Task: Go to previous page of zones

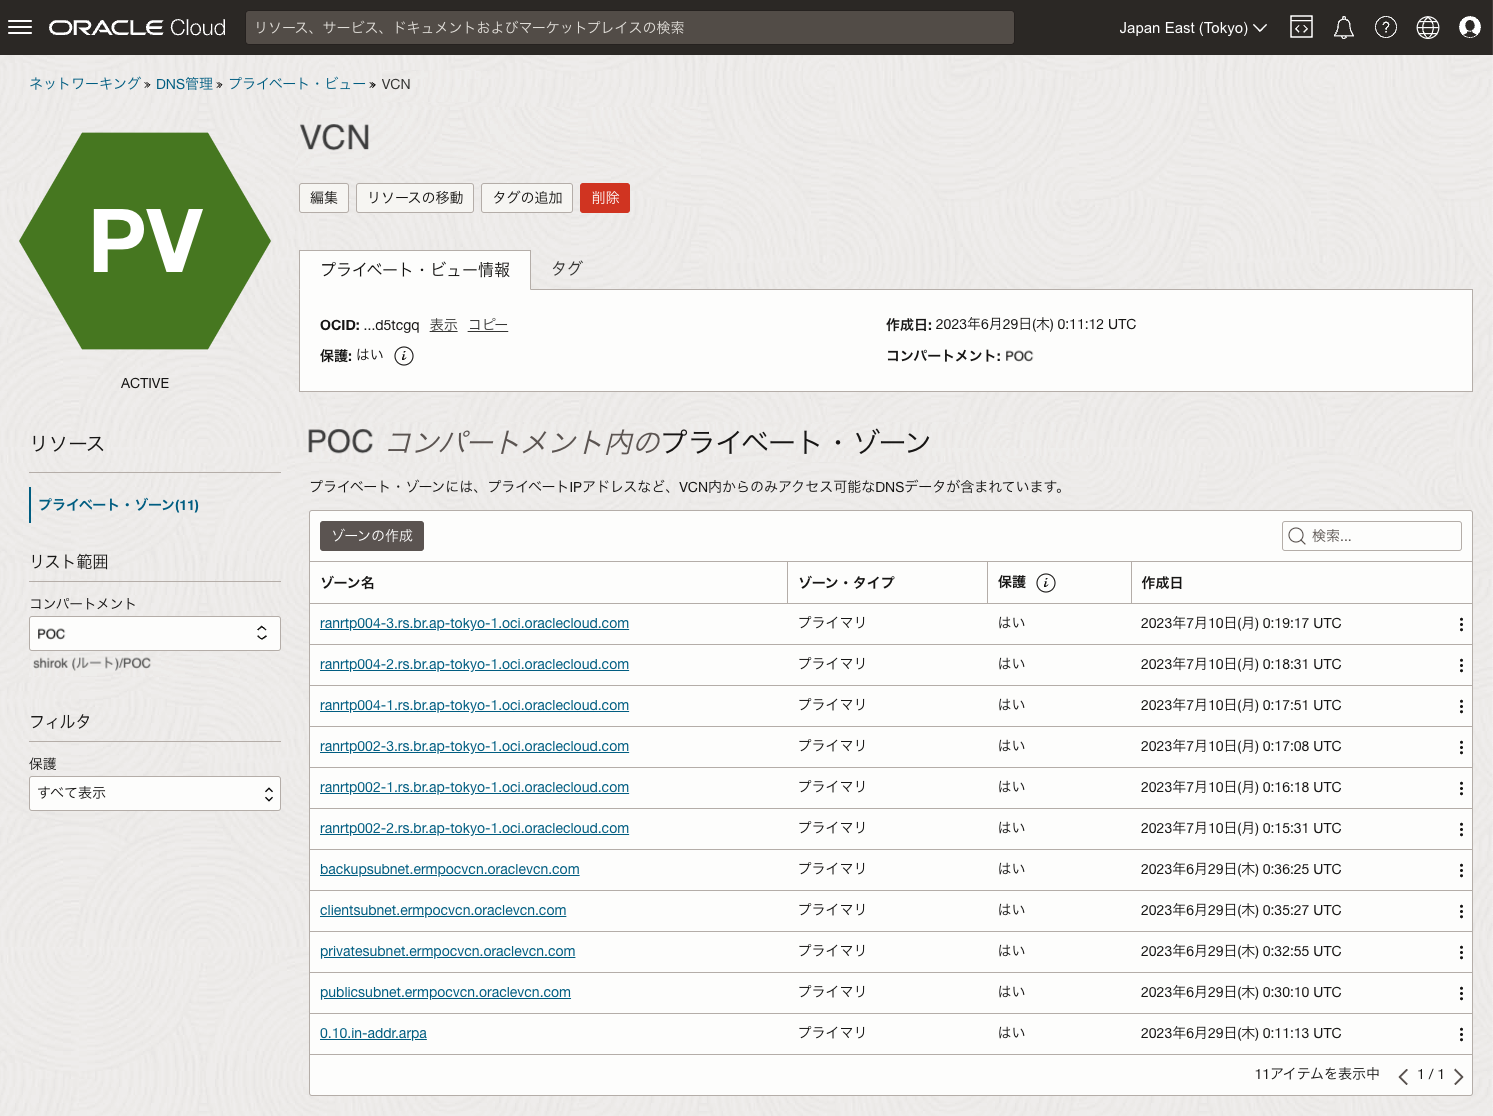Action: tap(1403, 1076)
